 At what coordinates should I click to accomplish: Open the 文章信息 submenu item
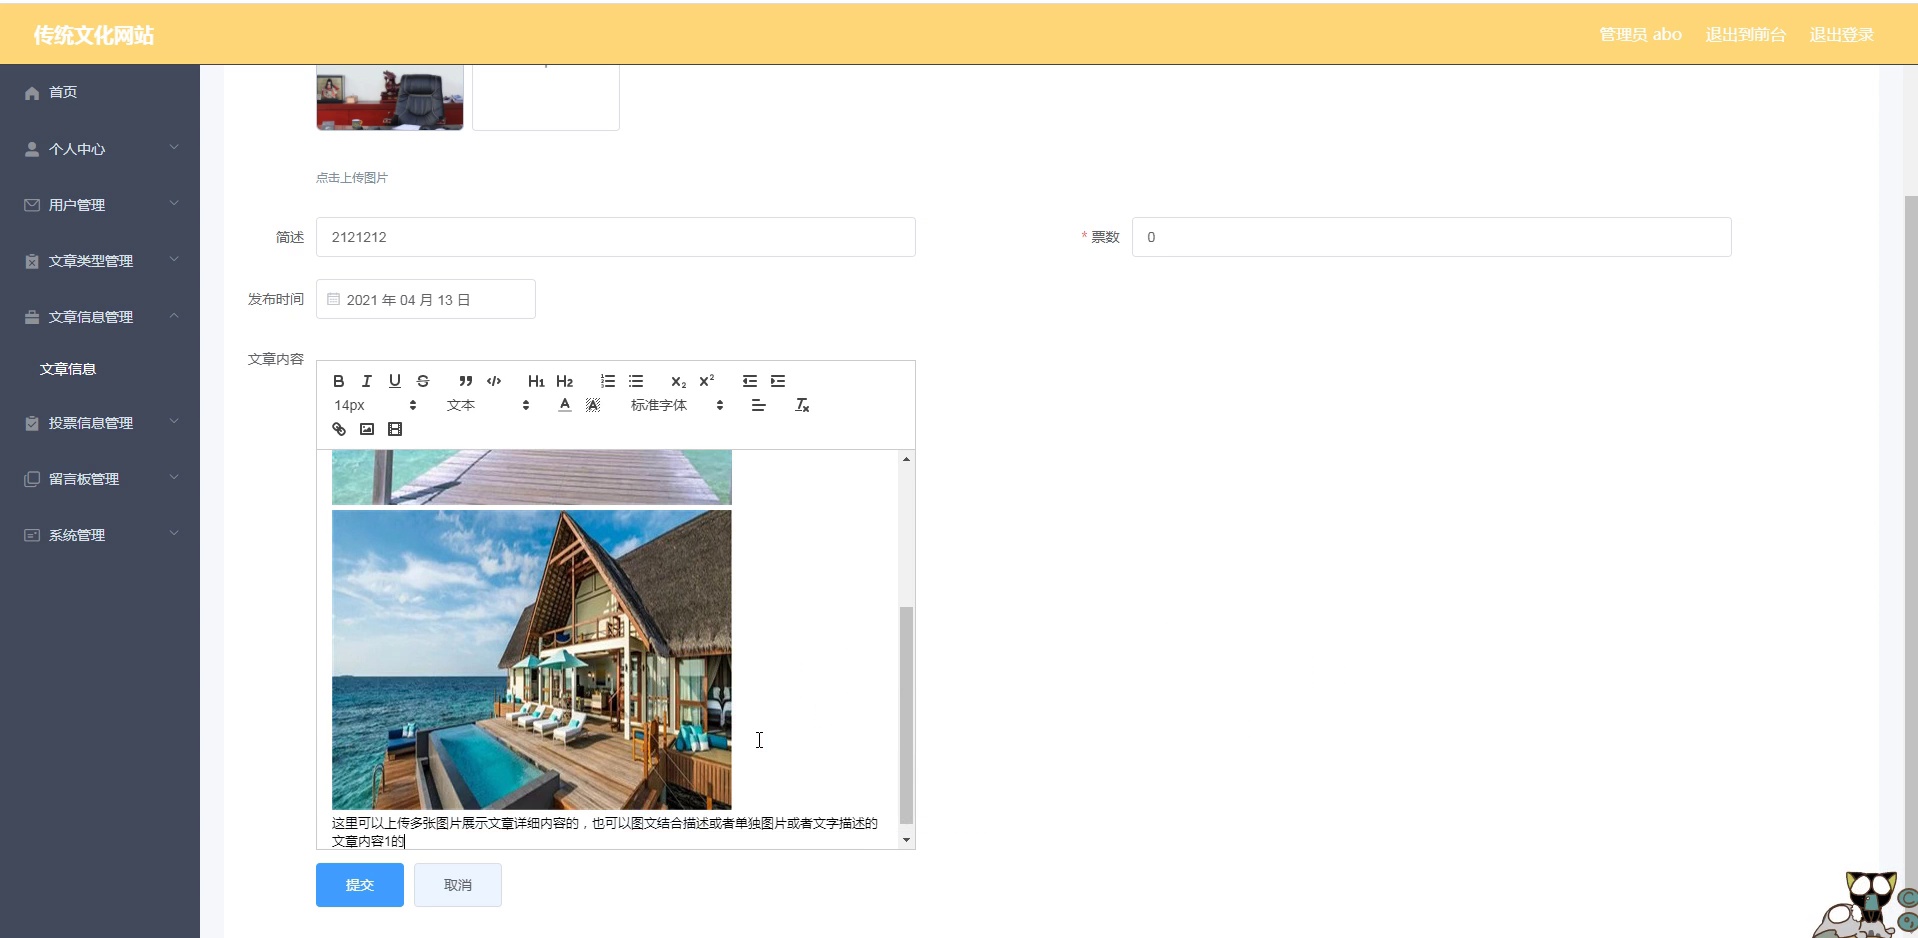pyautogui.click(x=100, y=369)
